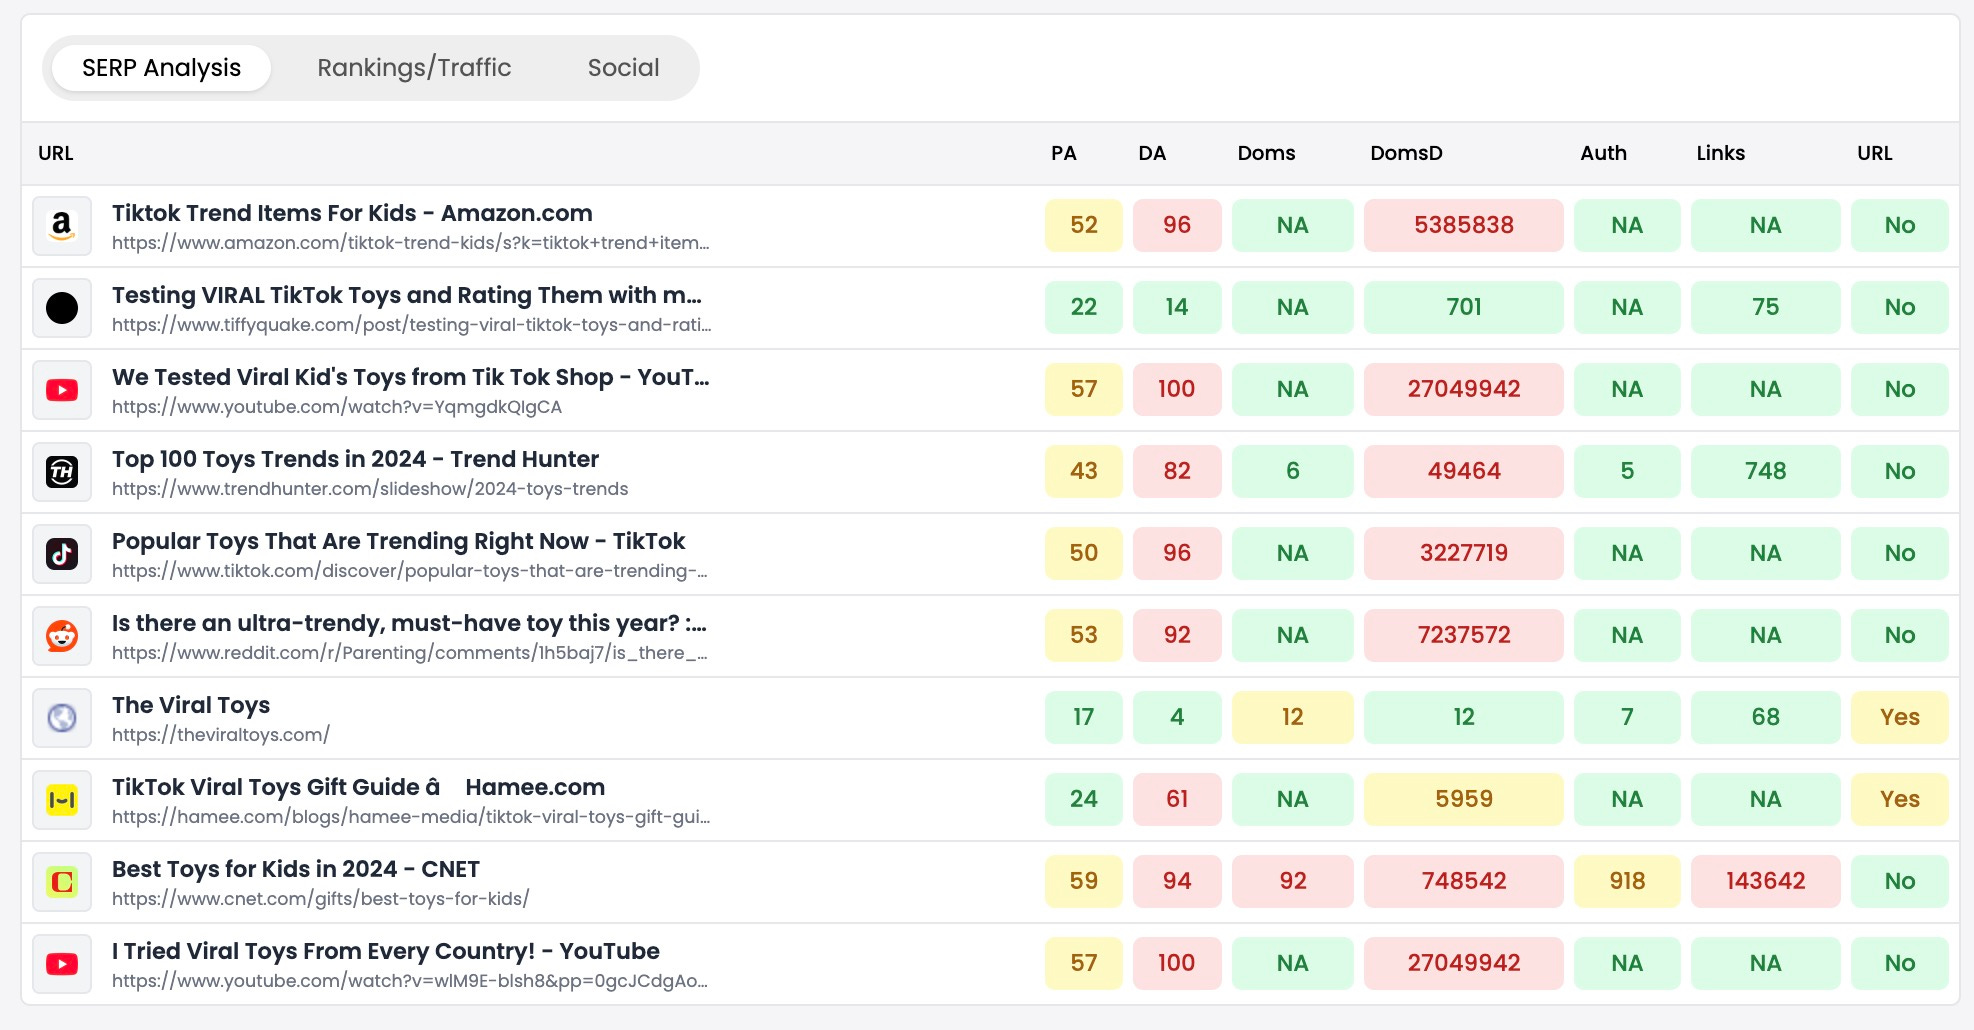Select the Social tab
The image size is (1974, 1030).
[623, 68]
